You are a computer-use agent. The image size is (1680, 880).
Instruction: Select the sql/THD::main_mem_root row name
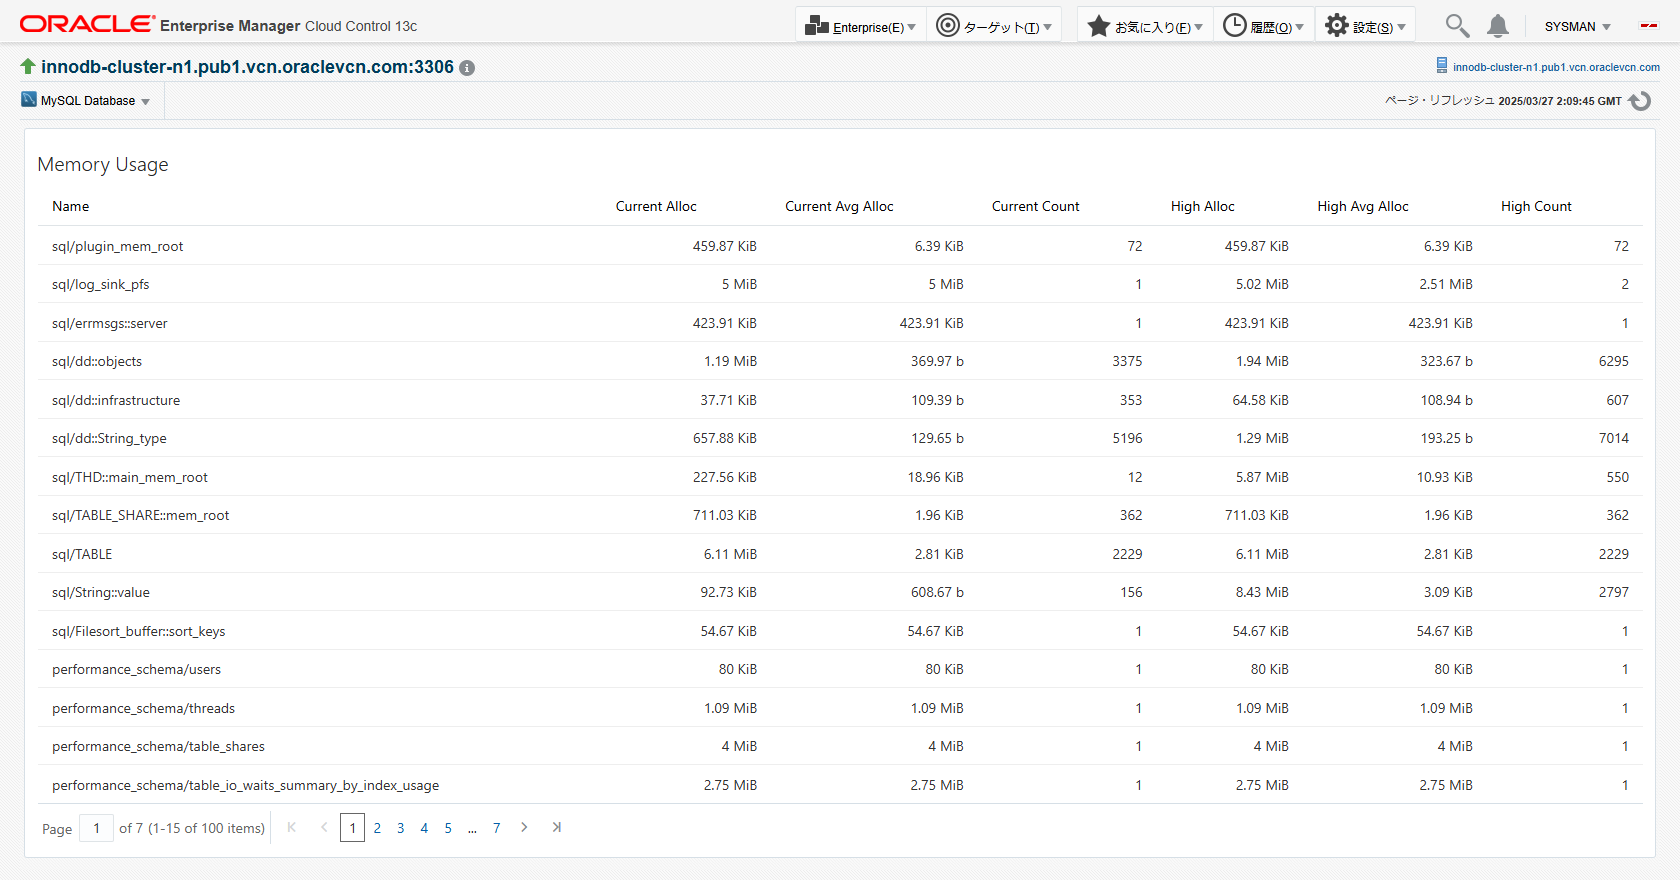click(130, 477)
